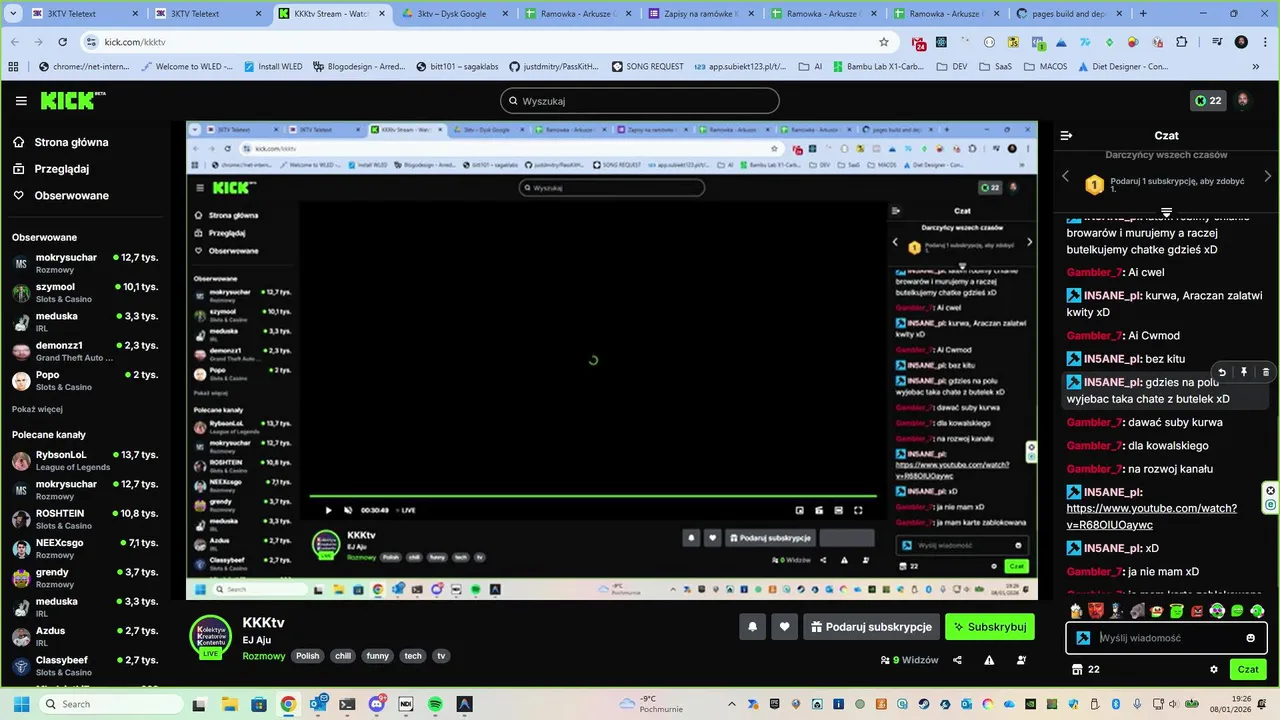Show hidden bookmarks overflow chevron
Screen dimensions: 1280x720
tap(1256, 67)
